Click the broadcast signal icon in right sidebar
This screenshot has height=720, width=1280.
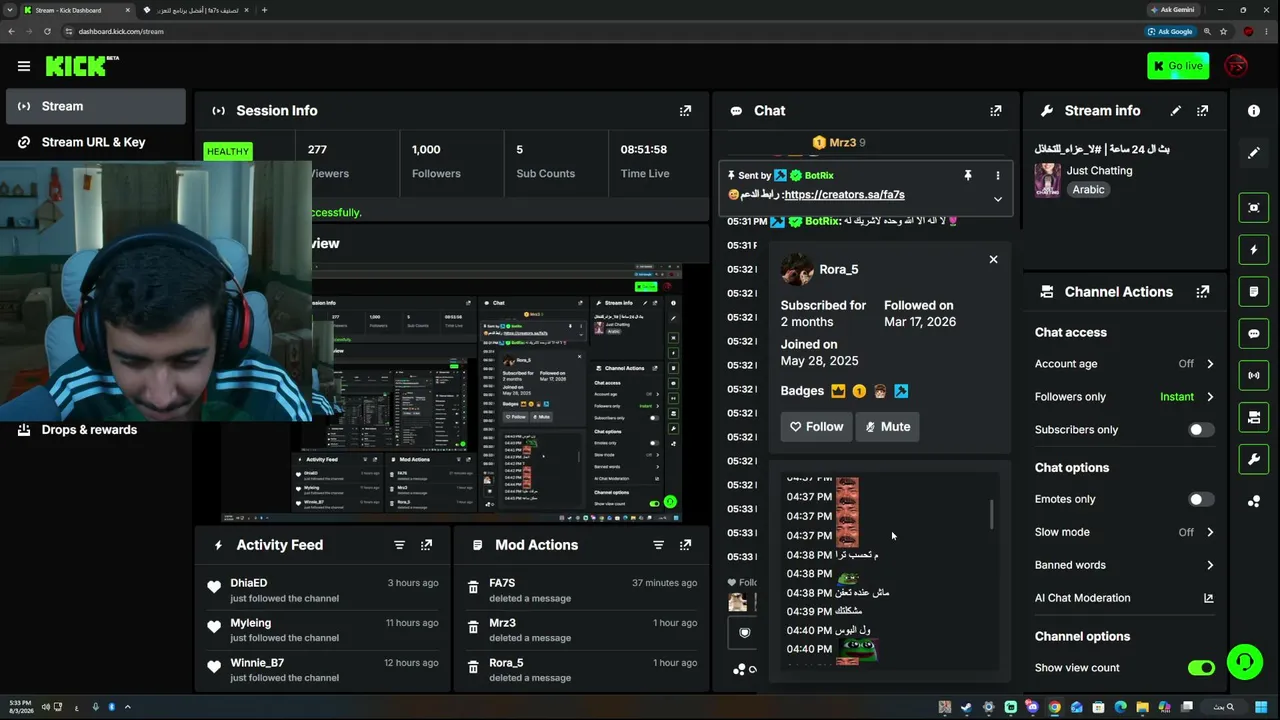click(x=1254, y=376)
